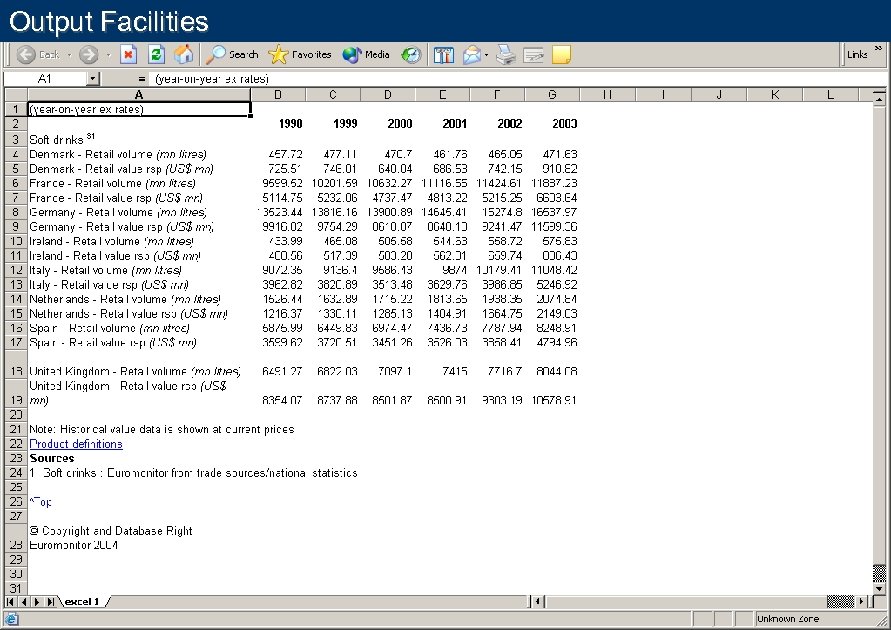Click the Edit in Excel toolbar icon

coord(533,54)
